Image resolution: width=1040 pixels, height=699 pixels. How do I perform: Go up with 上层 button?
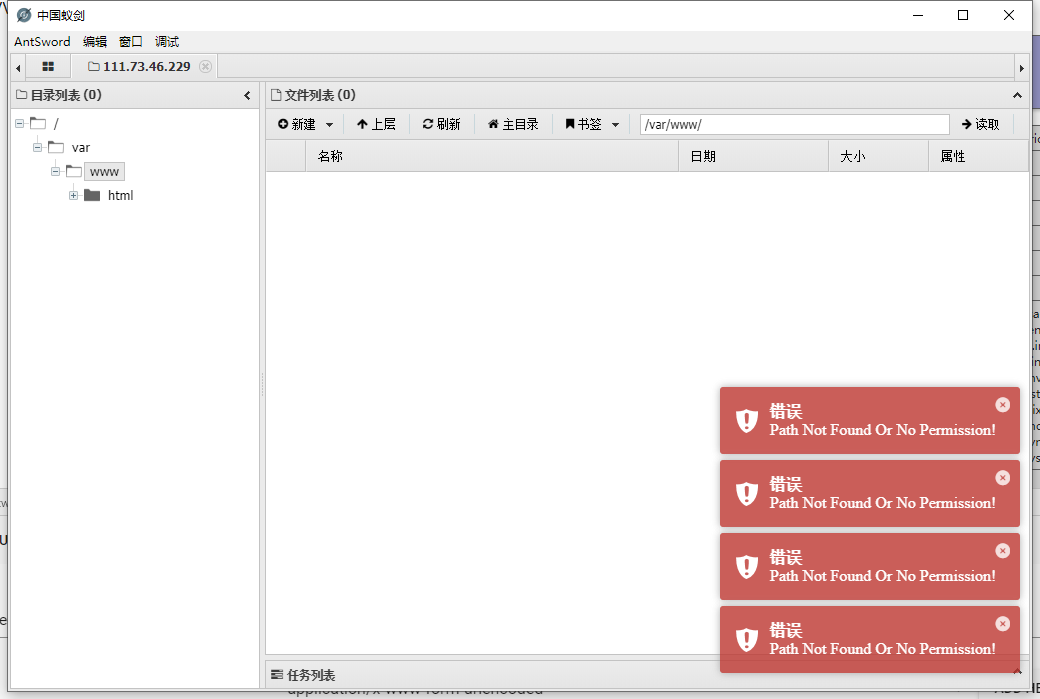pyautogui.click(x=376, y=124)
